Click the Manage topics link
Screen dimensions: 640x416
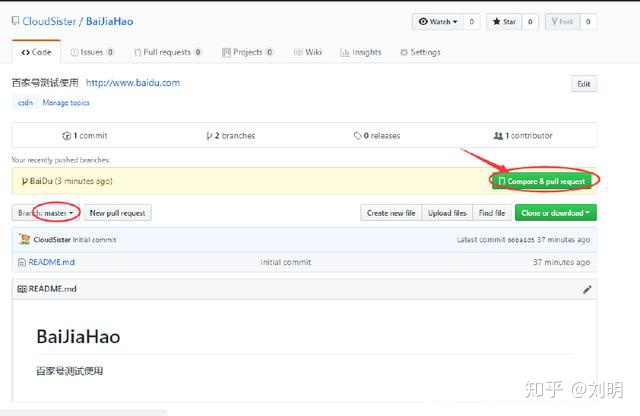(66, 102)
